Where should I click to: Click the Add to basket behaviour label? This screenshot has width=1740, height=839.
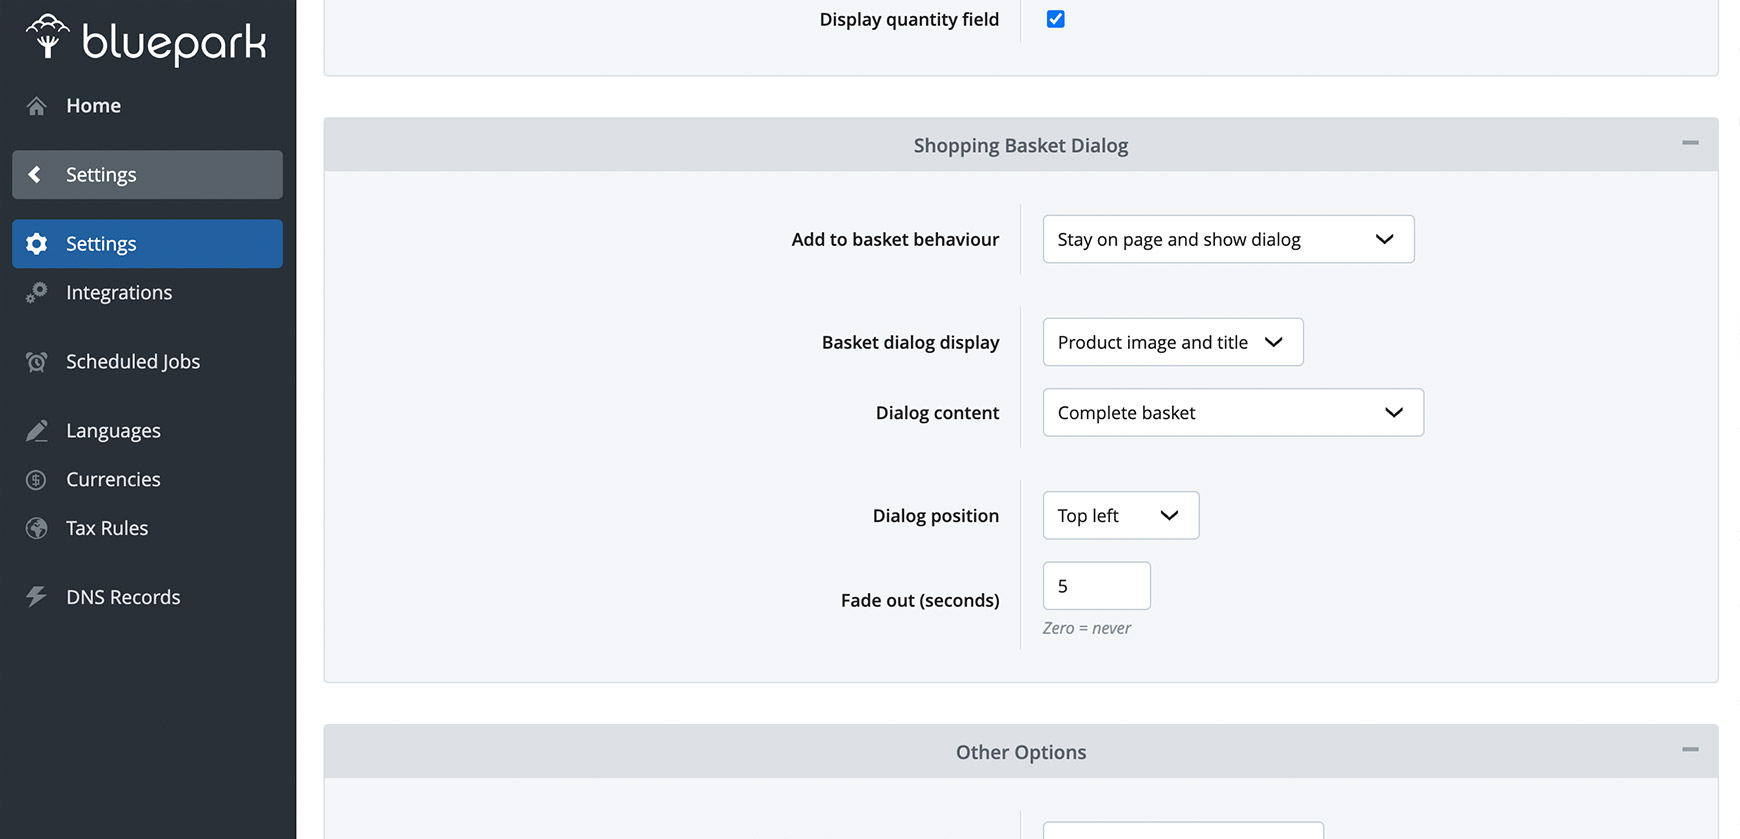[x=895, y=239]
